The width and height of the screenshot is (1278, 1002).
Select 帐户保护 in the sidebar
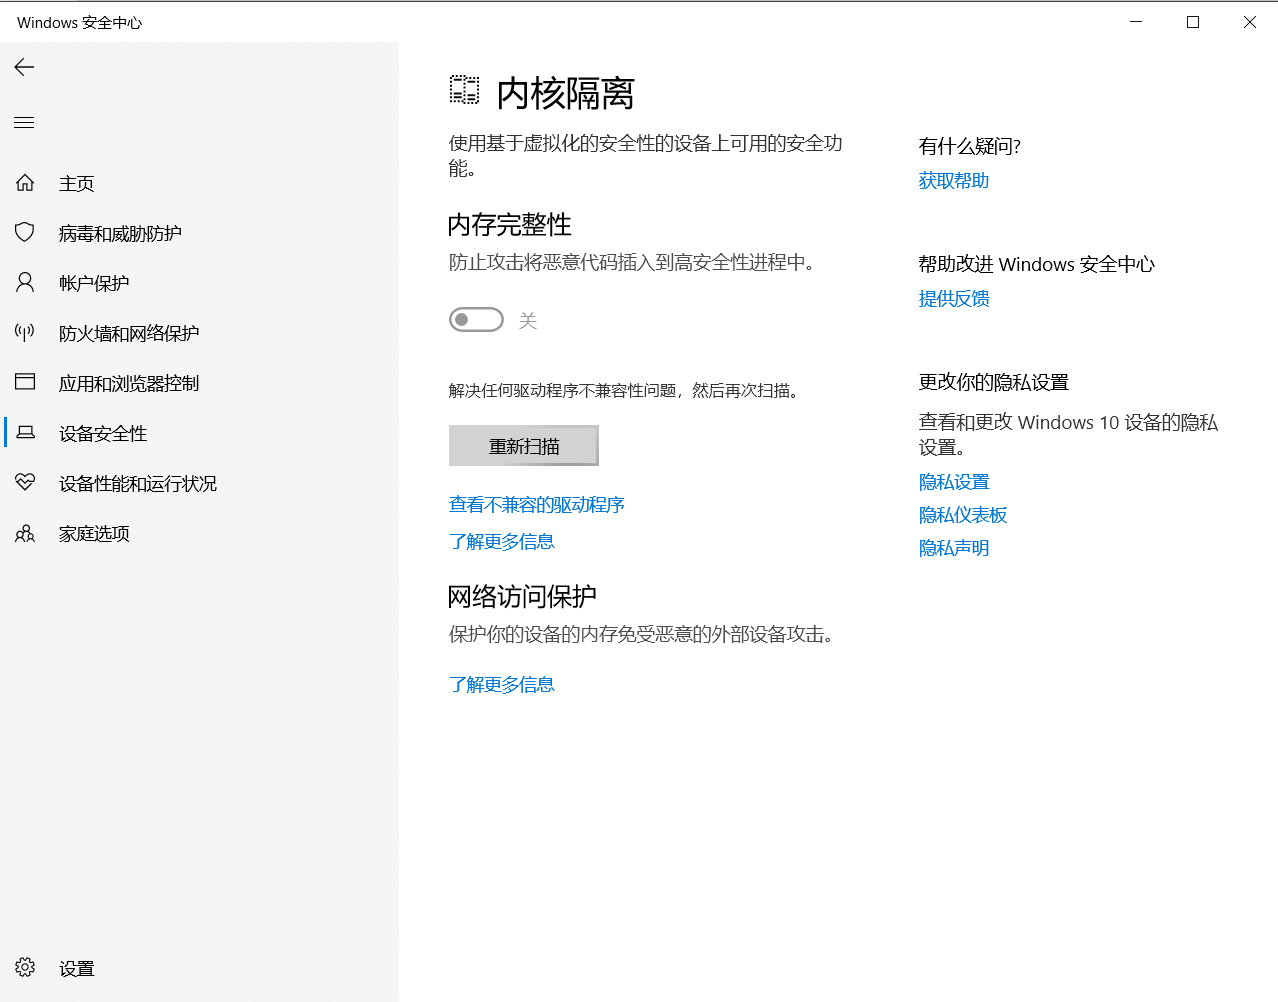pos(200,283)
